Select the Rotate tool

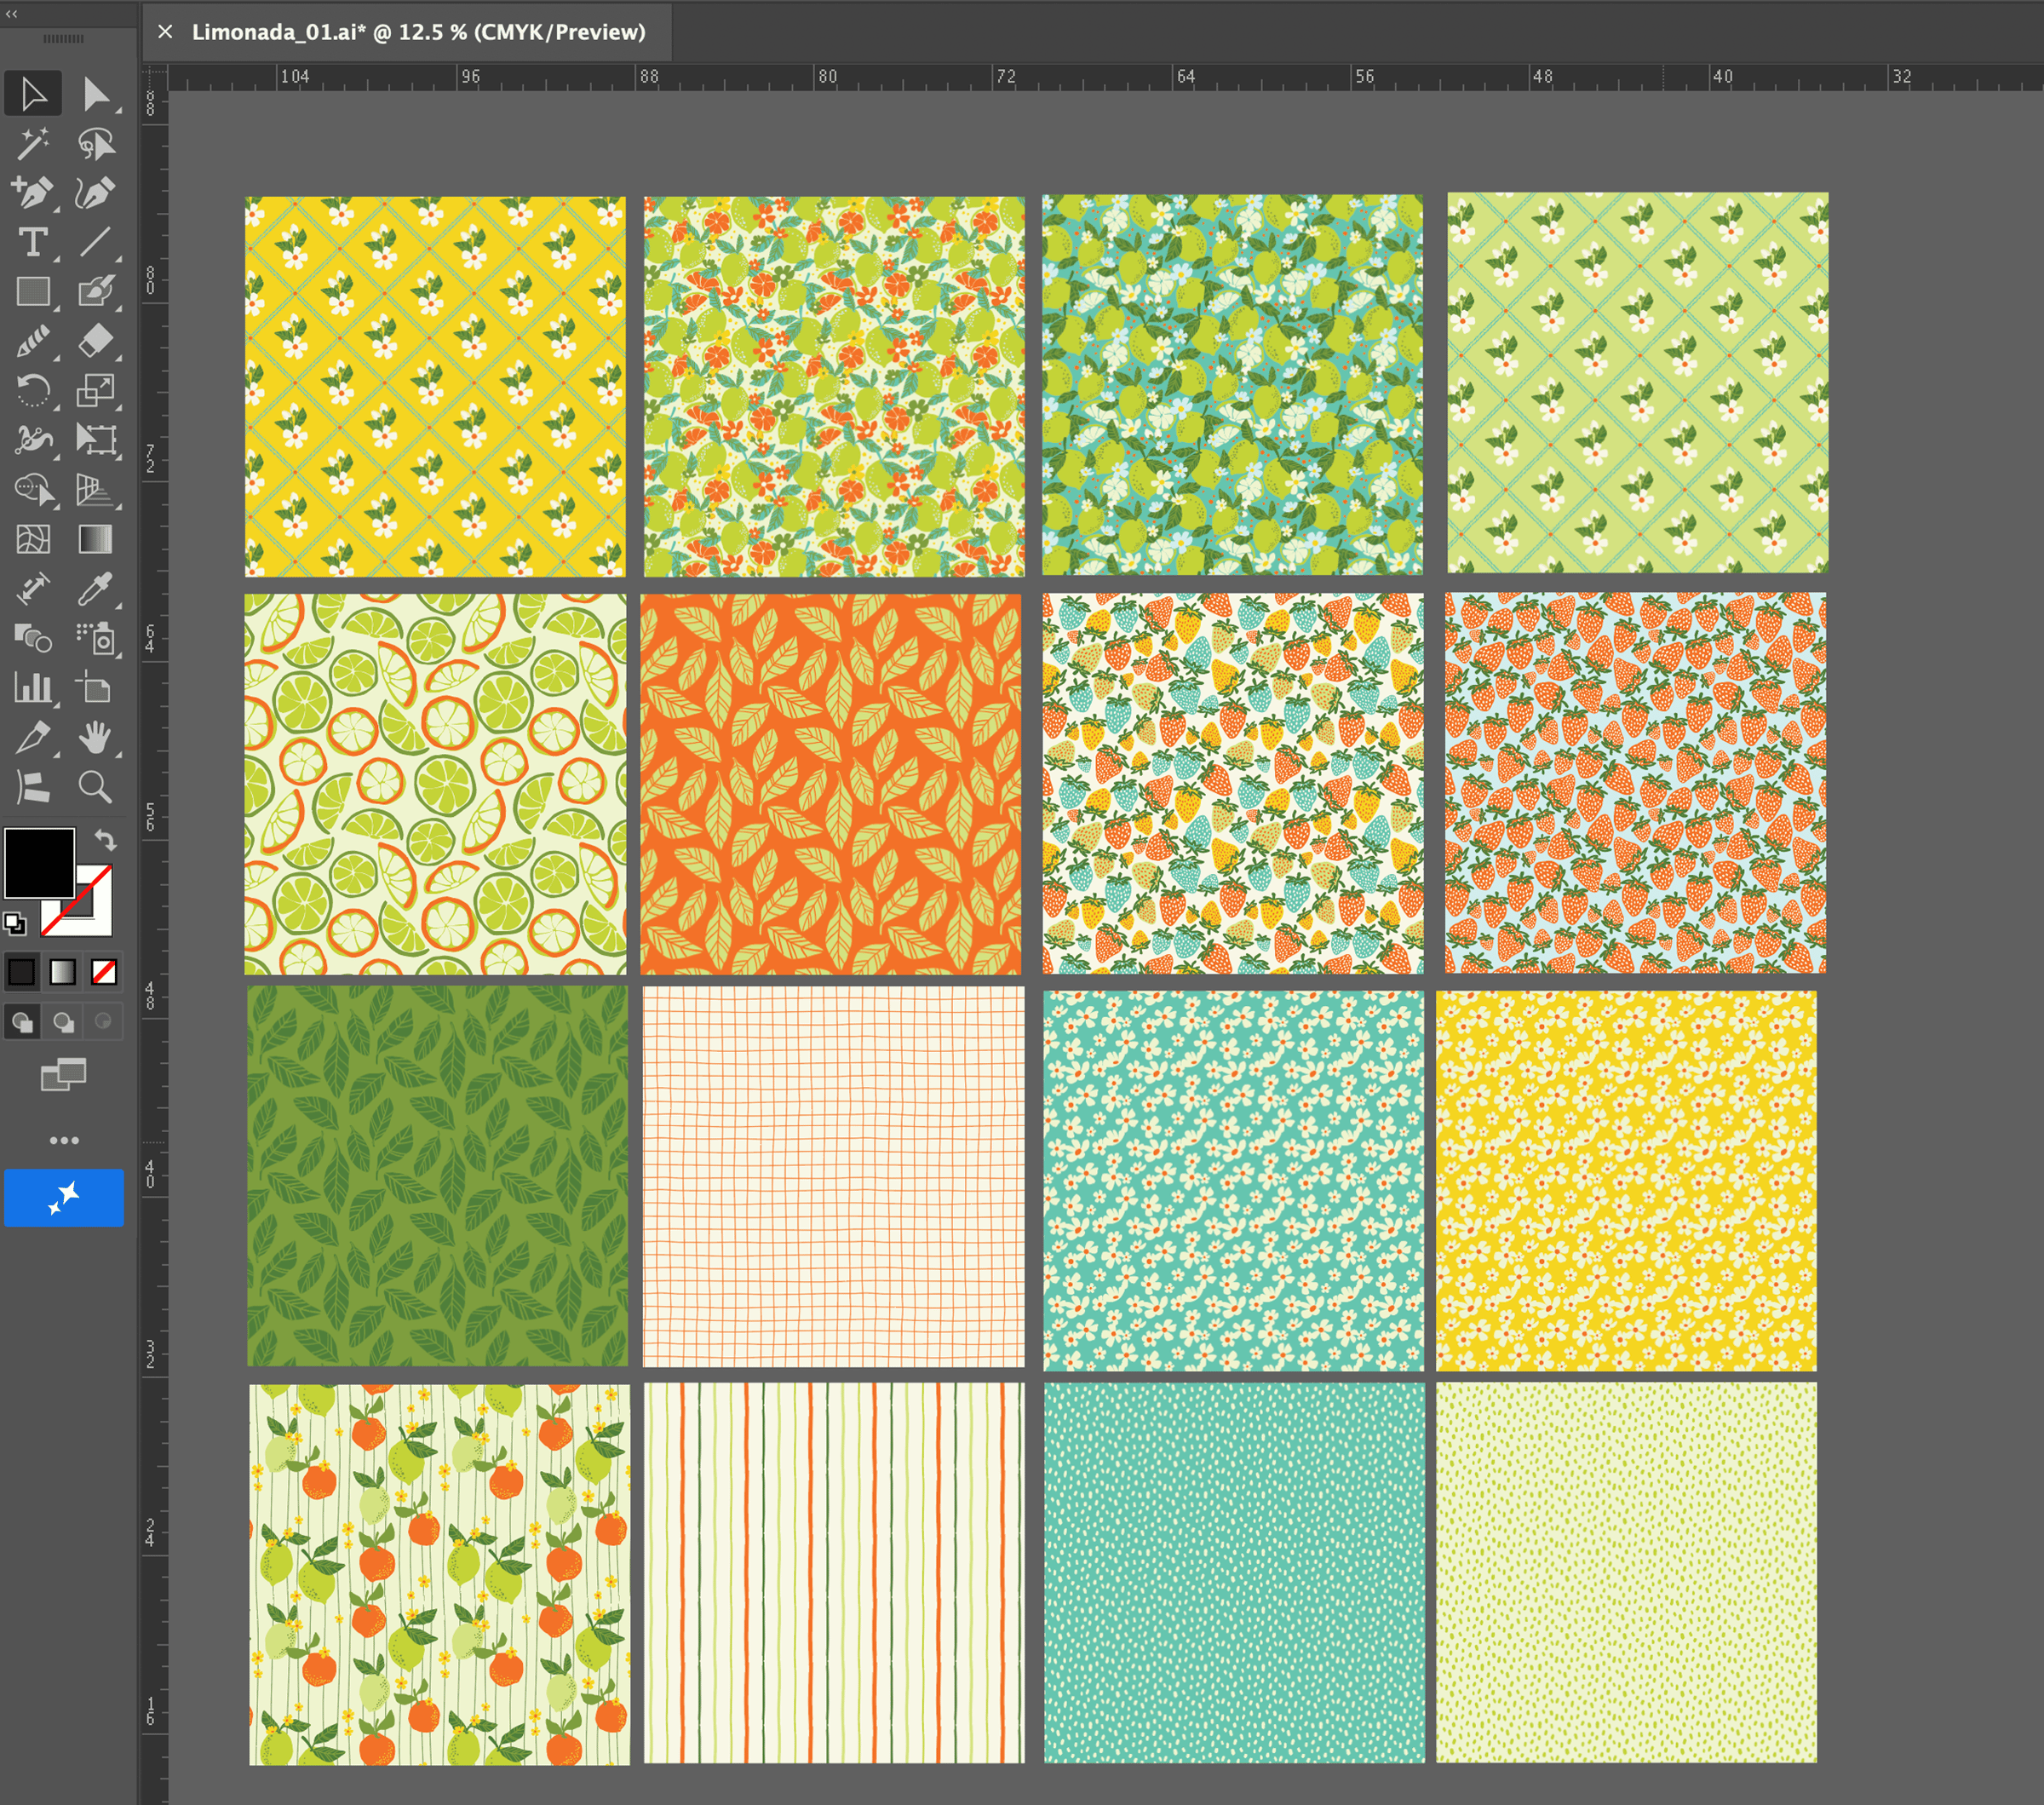pyautogui.click(x=32, y=390)
